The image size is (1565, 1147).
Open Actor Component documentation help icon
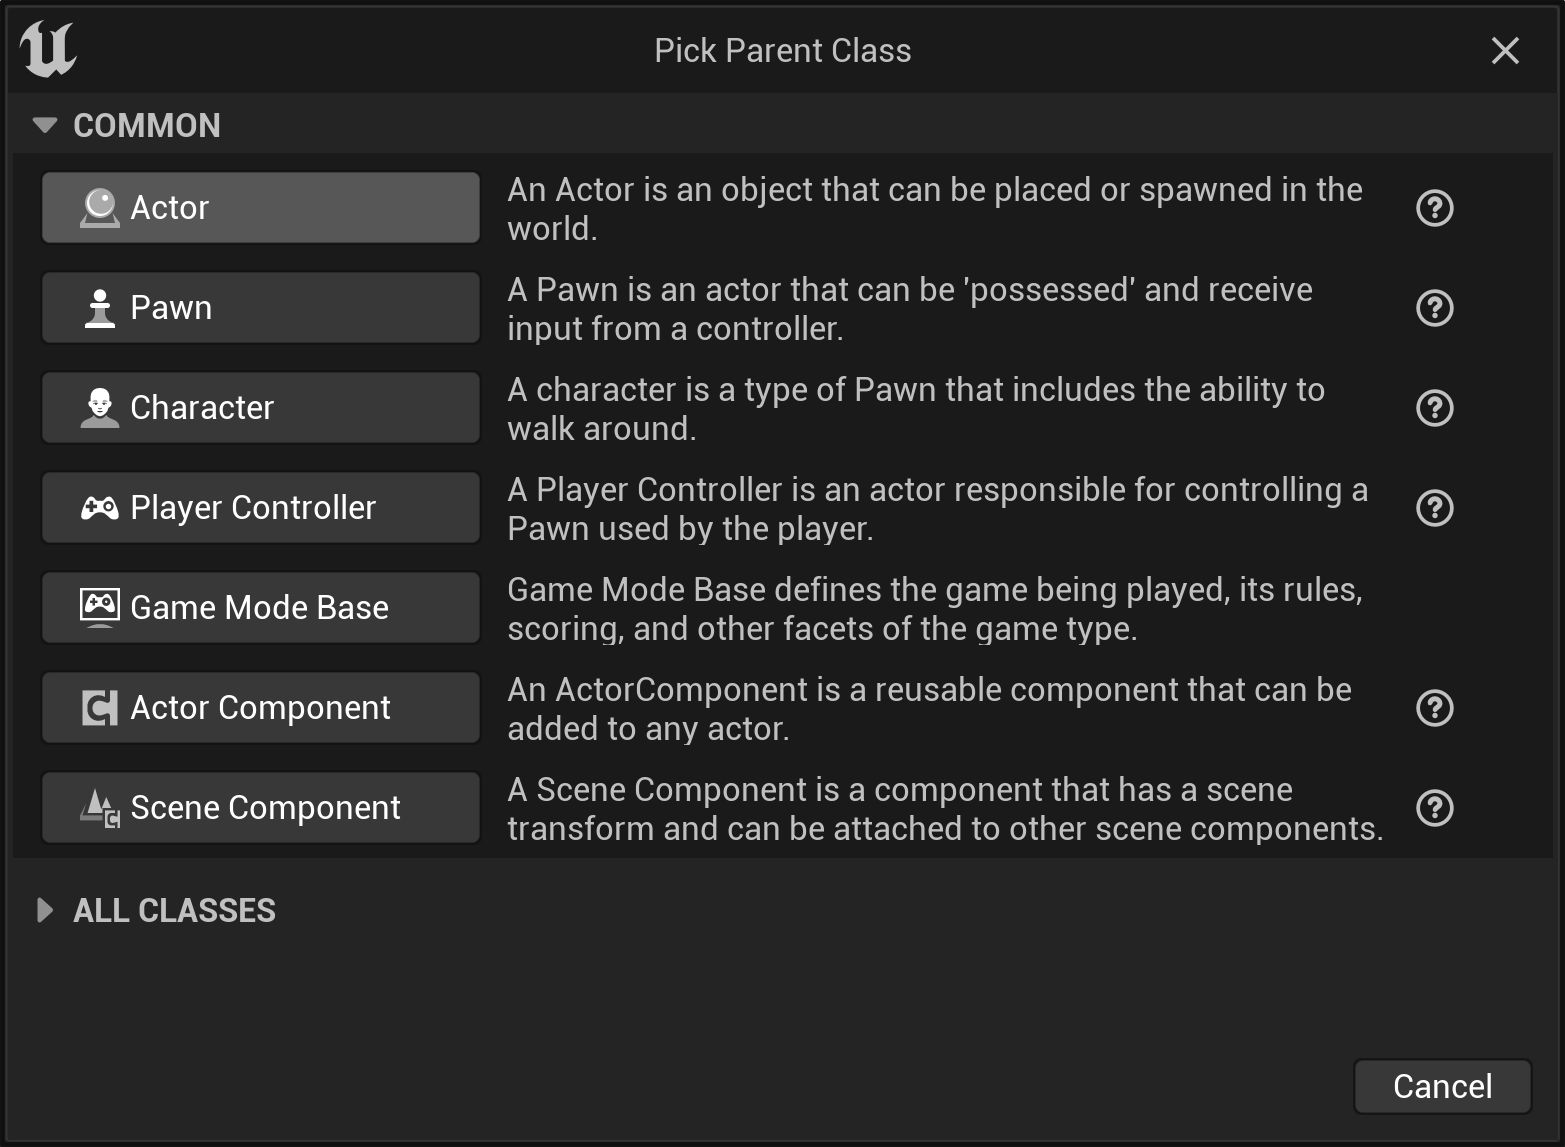click(1434, 708)
